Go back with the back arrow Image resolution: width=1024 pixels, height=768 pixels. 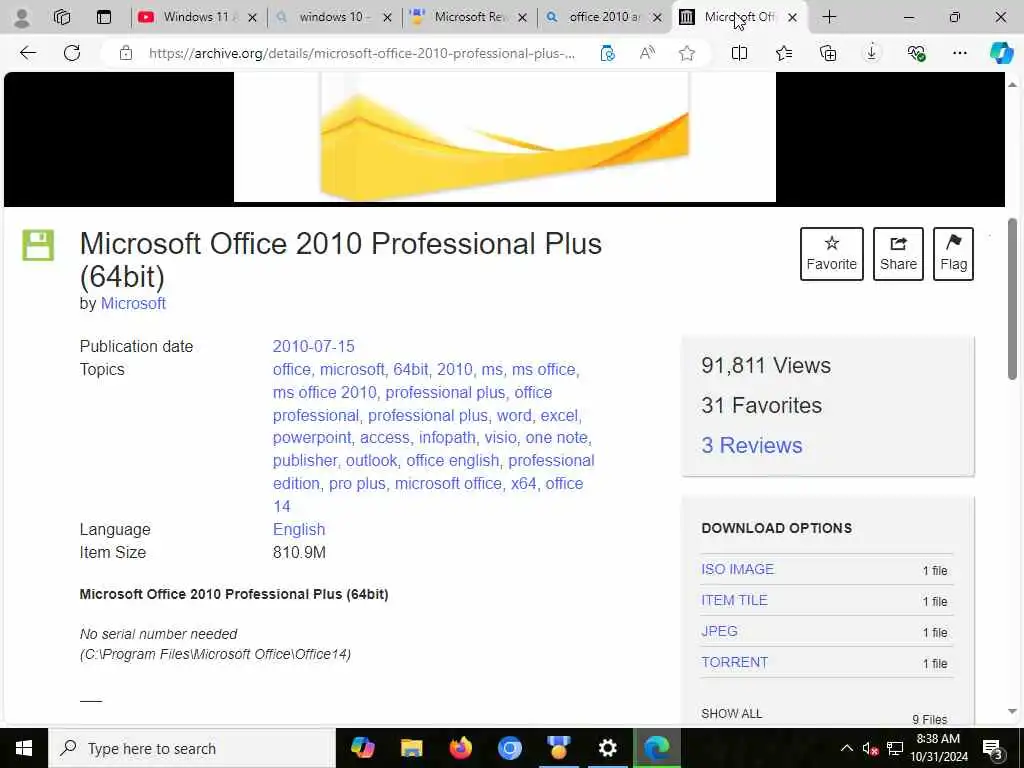[x=27, y=53]
